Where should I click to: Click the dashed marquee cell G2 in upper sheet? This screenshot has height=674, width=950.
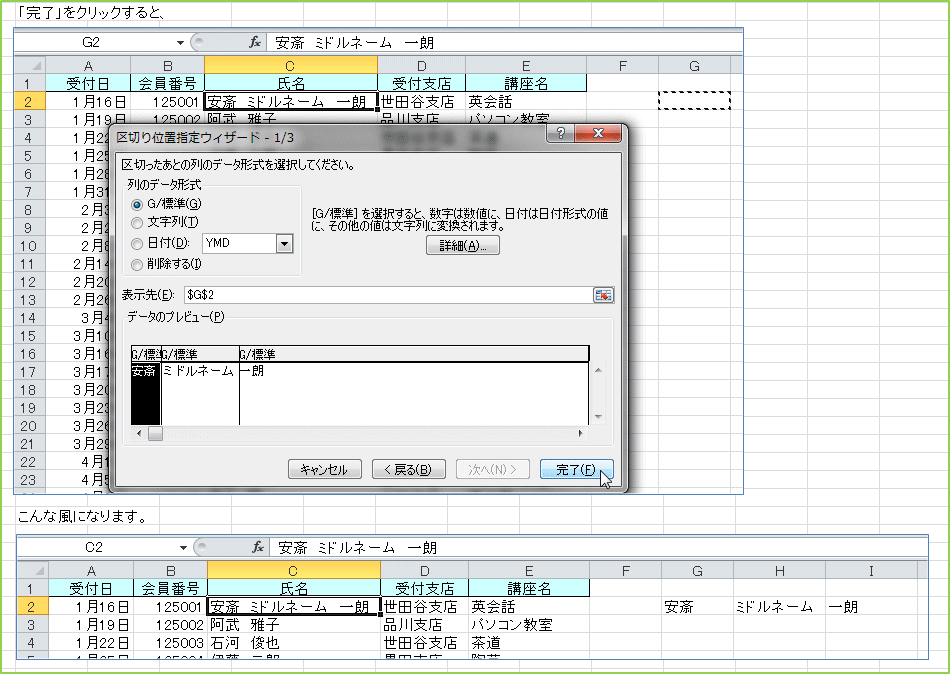pyautogui.click(x=694, y=101)
